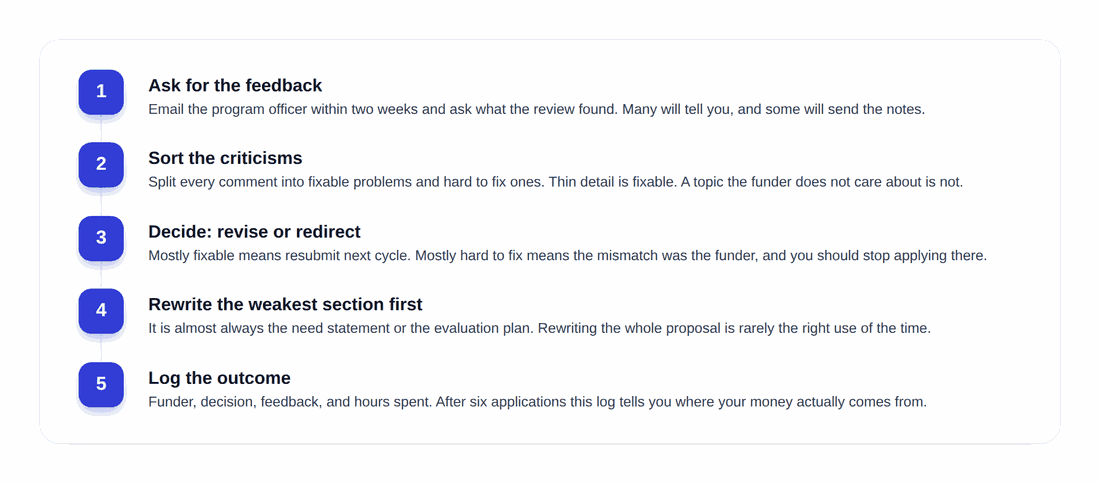1100x484 pixels.
Task: Click the 'Funder, decision, feedback' description text
Action: click(537, 403)
